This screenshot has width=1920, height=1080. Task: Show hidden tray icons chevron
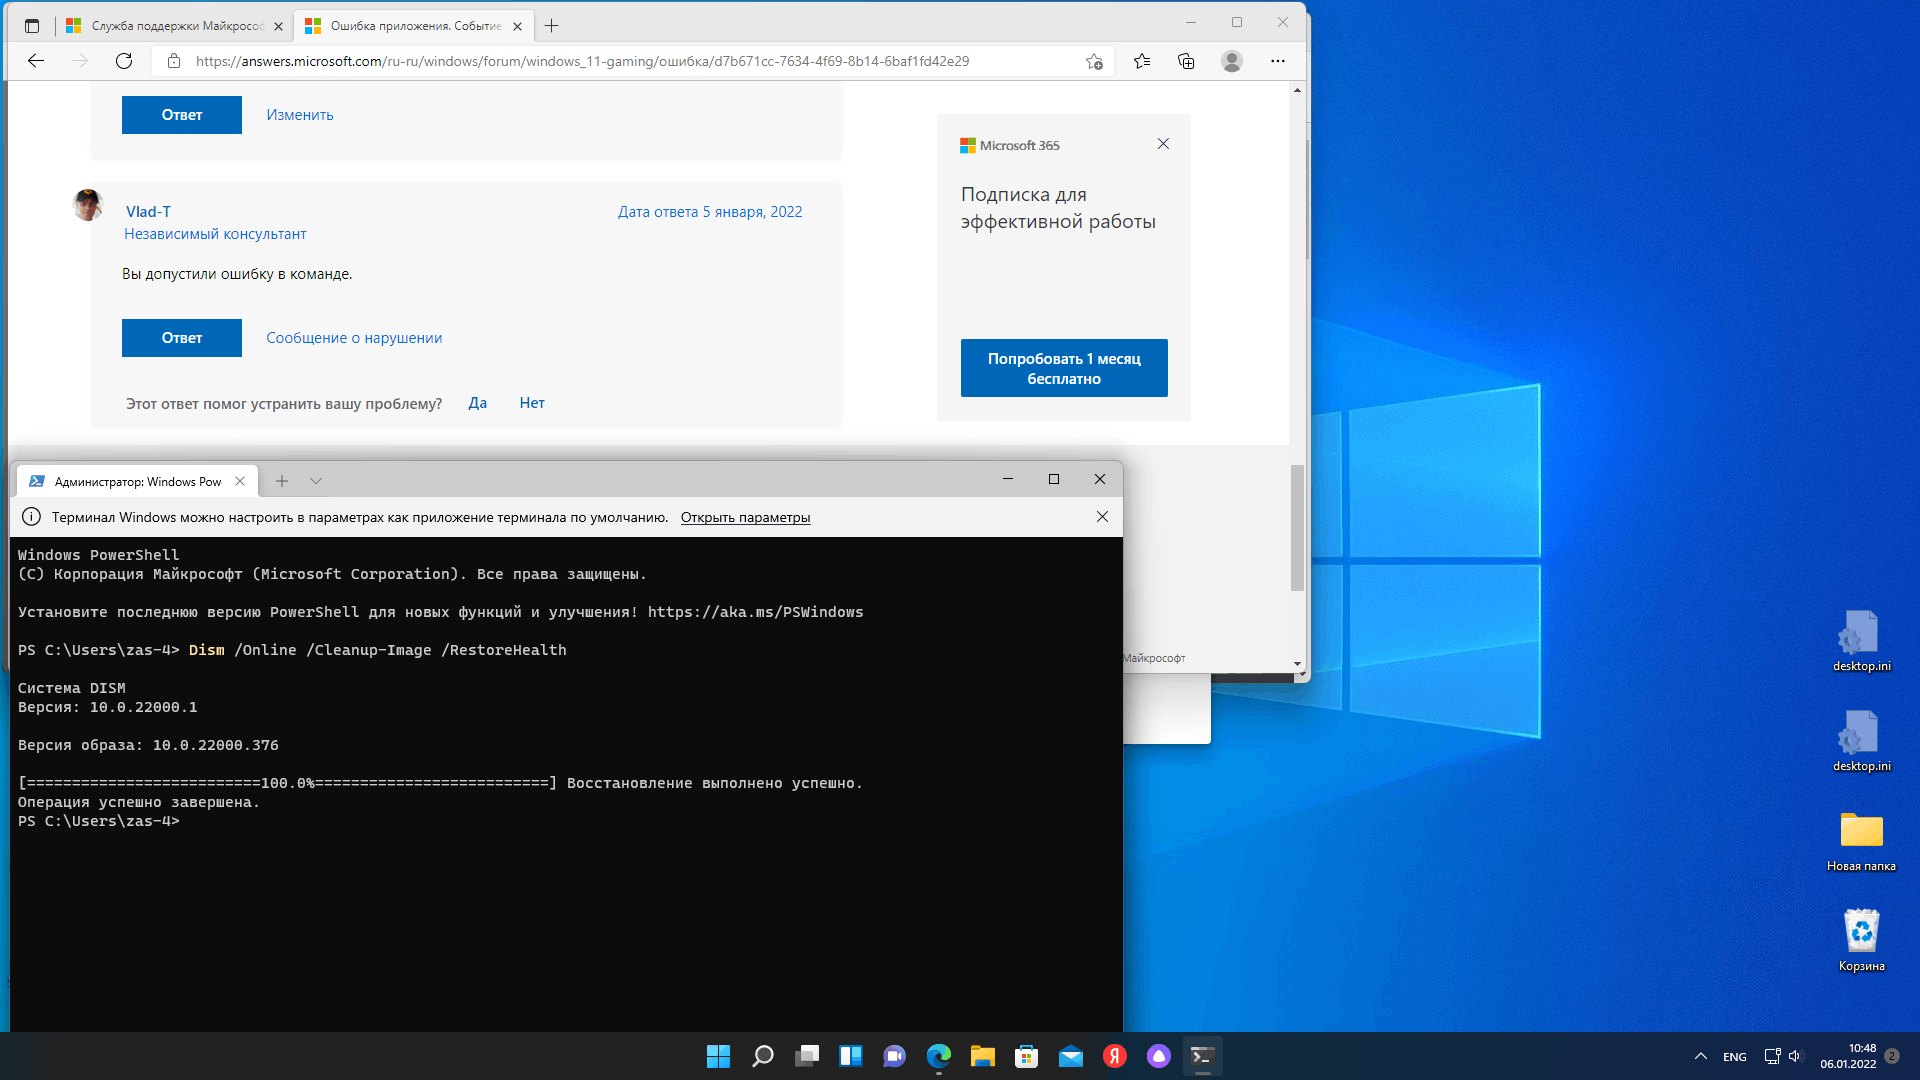point(1700,1056)
